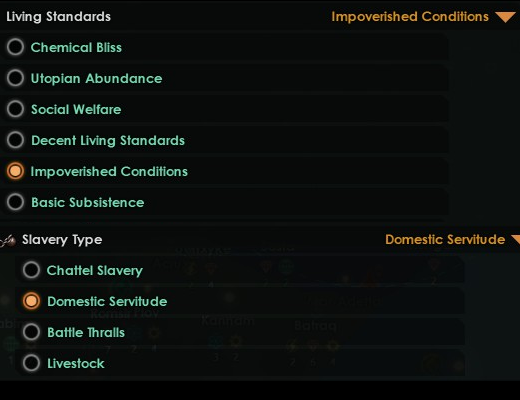Click the shackles icon beside Slavery Type
The image size is (520, 400).
tap(8, 240)
